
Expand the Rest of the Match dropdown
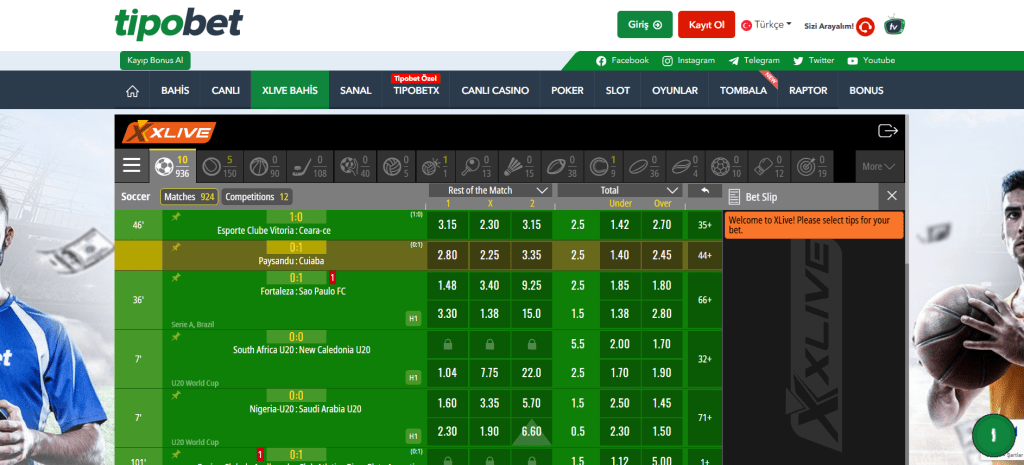[542, 190]
